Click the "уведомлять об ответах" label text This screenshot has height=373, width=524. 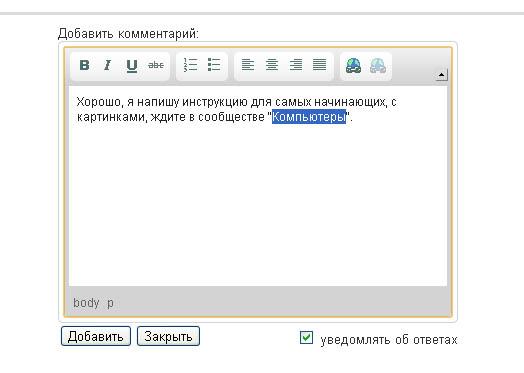coord(389,340)
